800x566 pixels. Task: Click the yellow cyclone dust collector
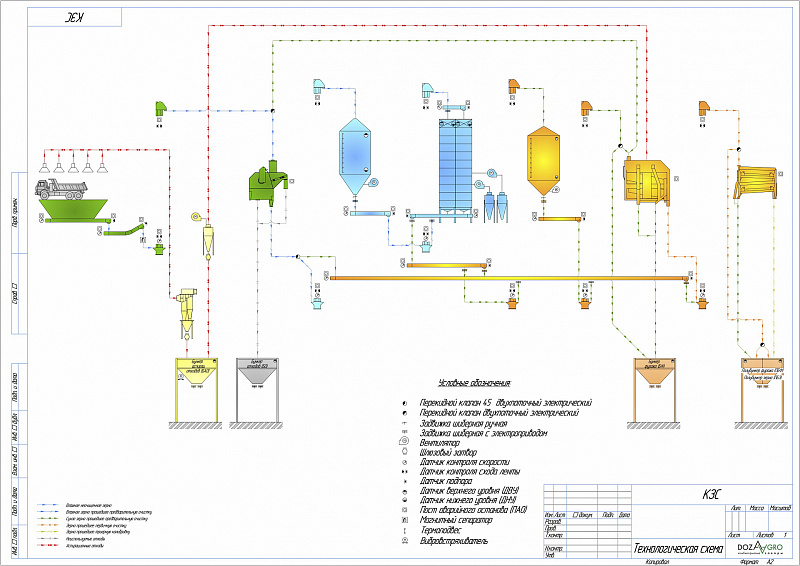(x=186, y=313)
